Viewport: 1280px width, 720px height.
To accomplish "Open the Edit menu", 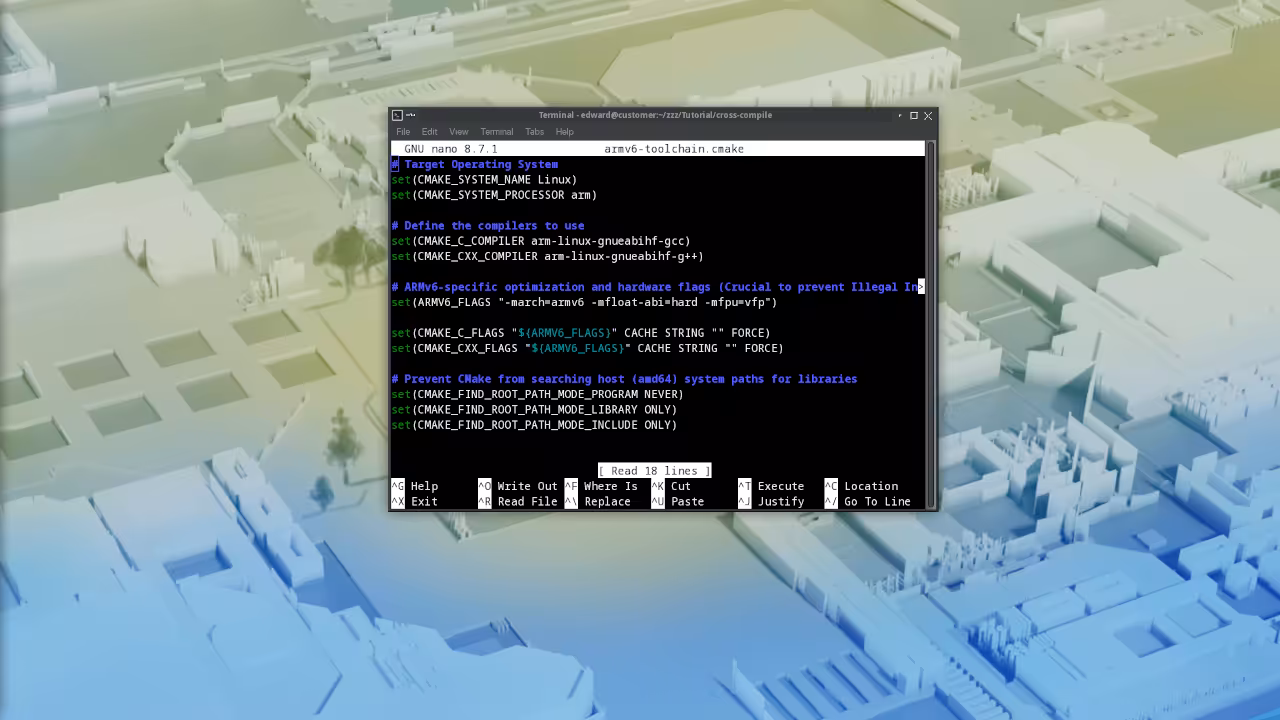I will coord(429,132).
